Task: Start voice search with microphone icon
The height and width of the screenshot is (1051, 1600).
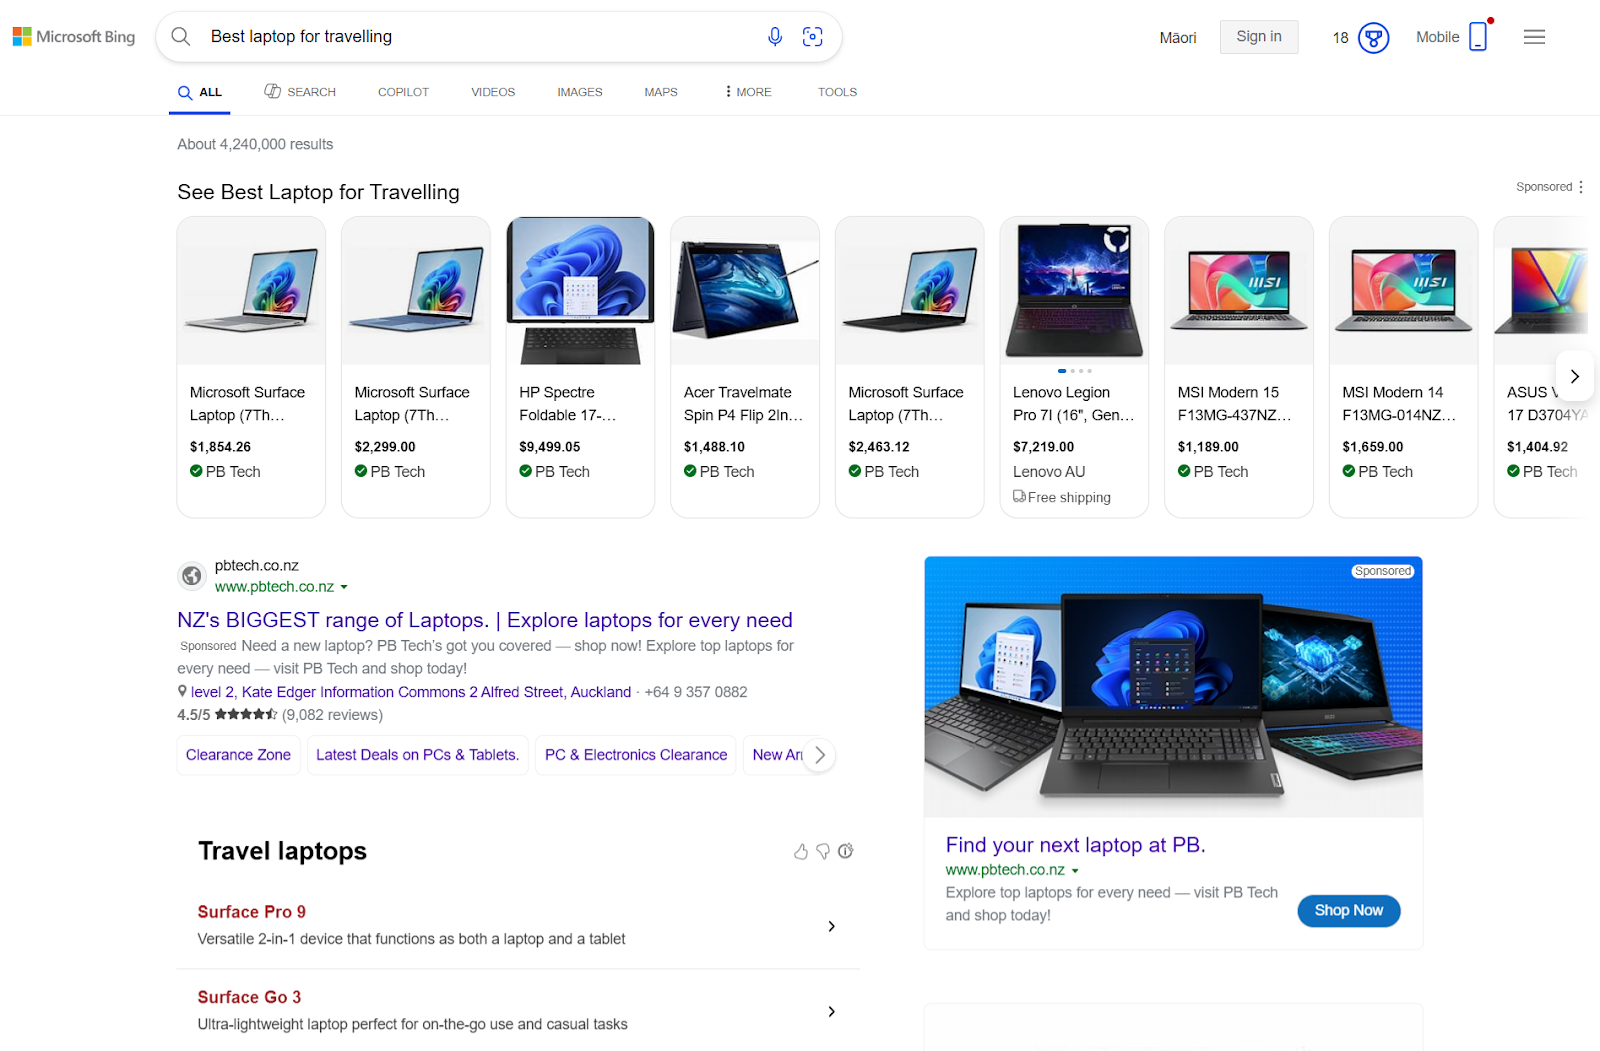Action: 775,37
